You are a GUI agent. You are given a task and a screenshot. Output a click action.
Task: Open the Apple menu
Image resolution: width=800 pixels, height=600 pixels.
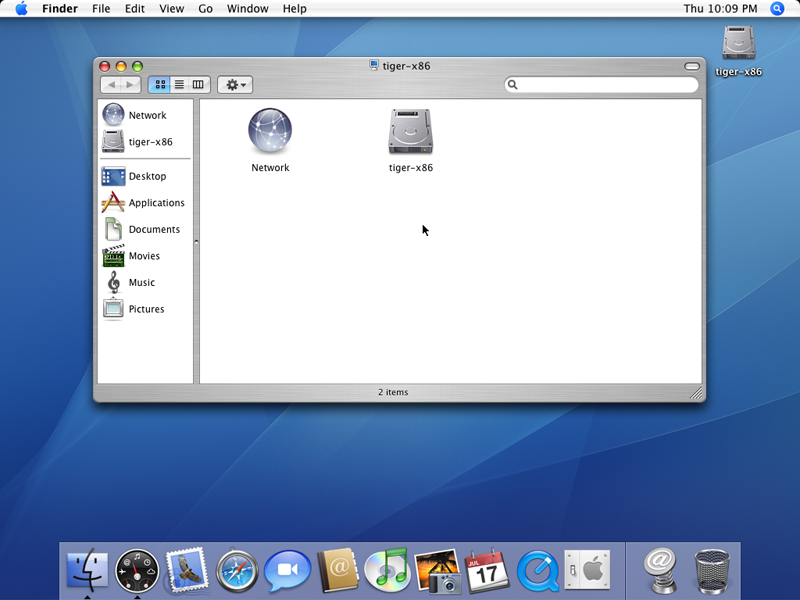coord(21,9)
